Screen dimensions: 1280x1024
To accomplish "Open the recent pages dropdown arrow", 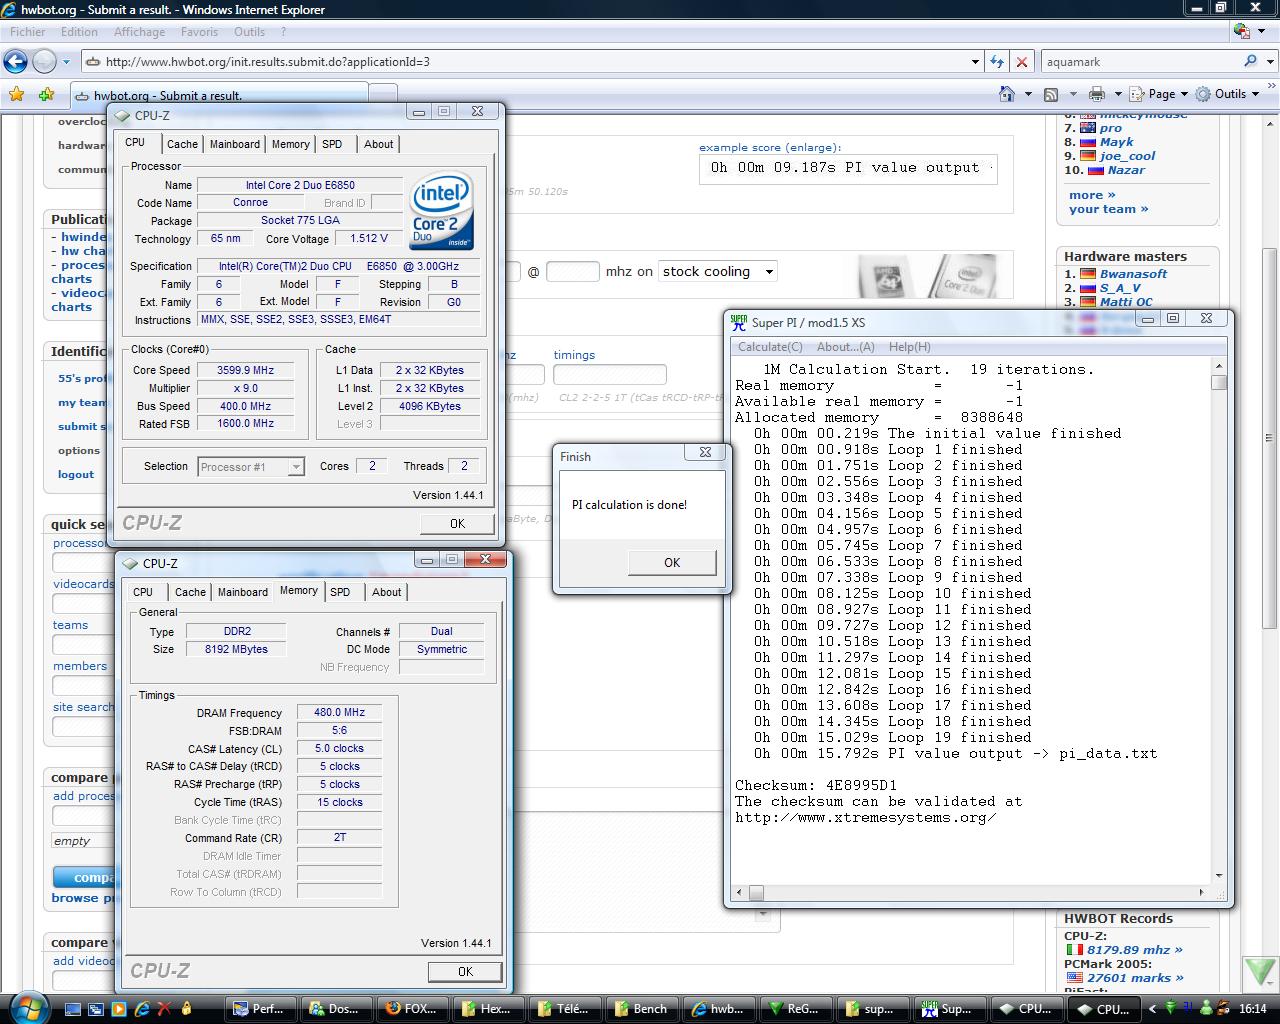I will (x=66, y=62).
